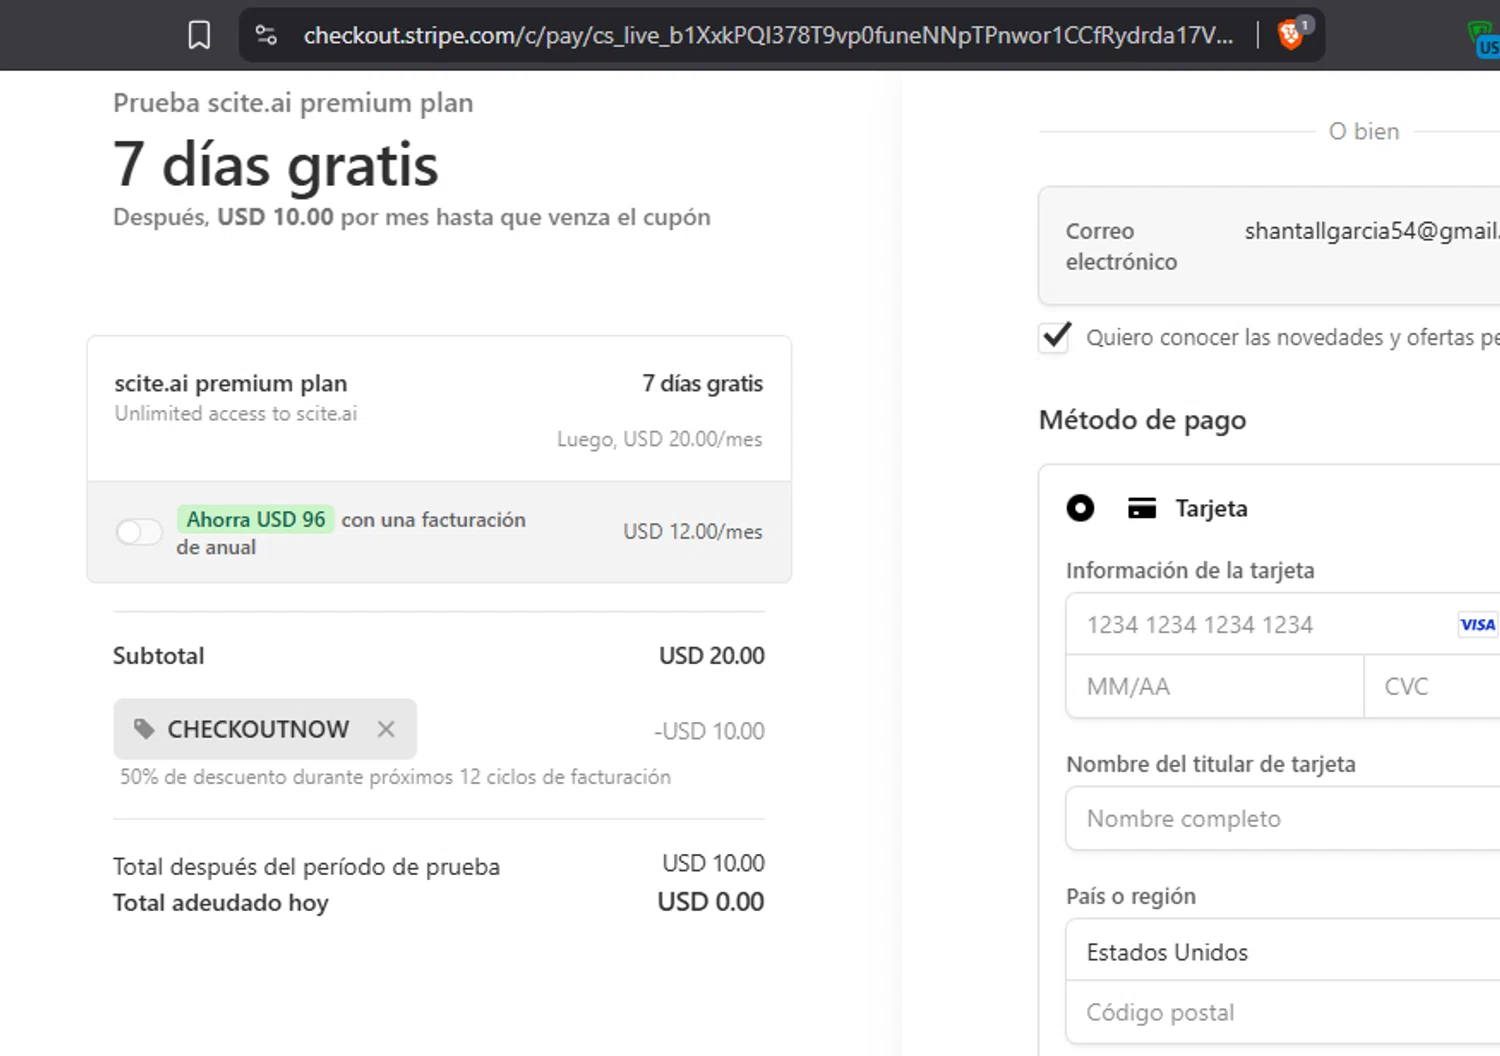
Task: Open site settings icon beside the URL
Action: pyautogui.click(x=266, y=35)
